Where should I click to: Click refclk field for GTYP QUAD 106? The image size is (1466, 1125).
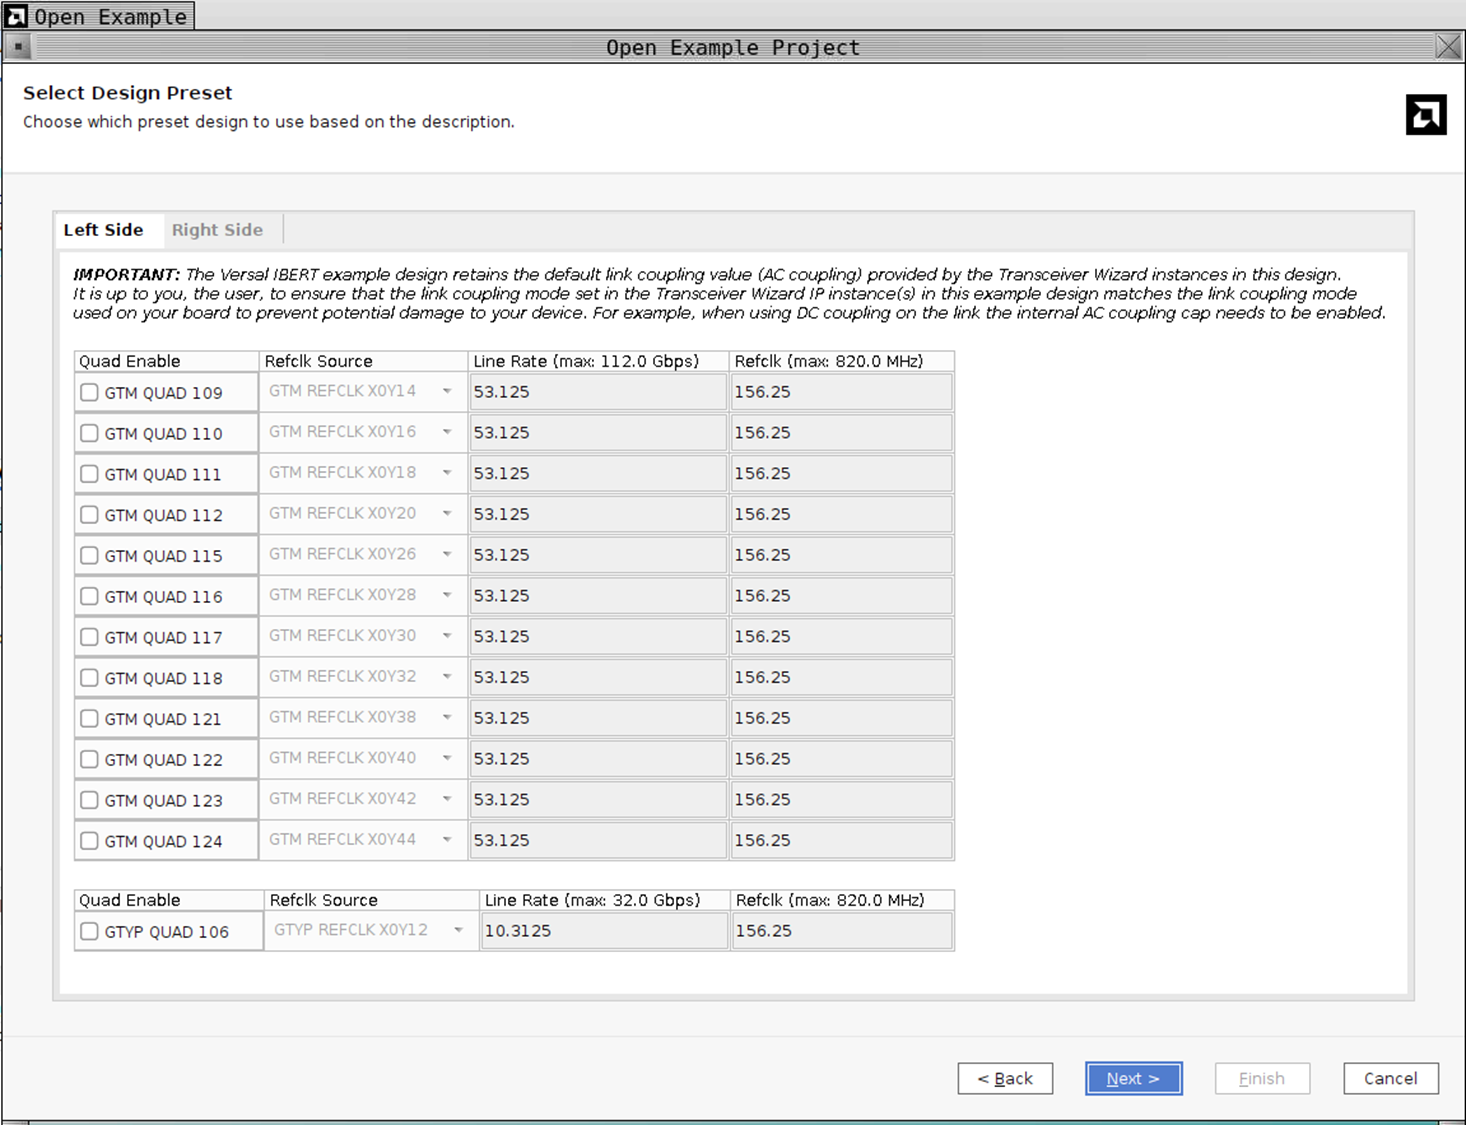click(x=842, y=931)
